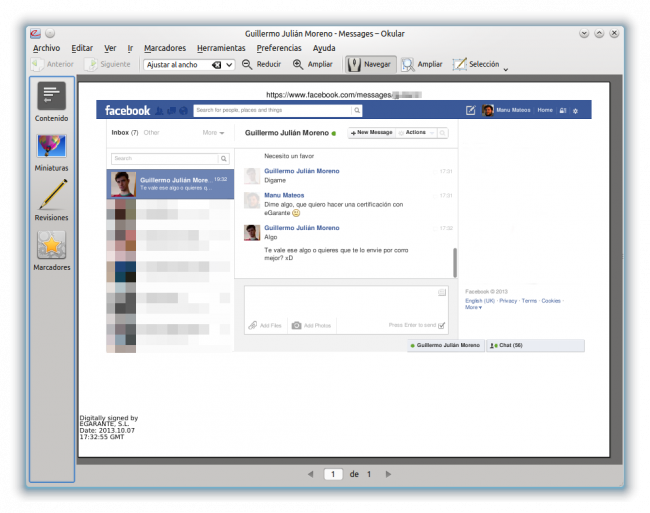Click the Okular app icon in title bar

point(36,33)
